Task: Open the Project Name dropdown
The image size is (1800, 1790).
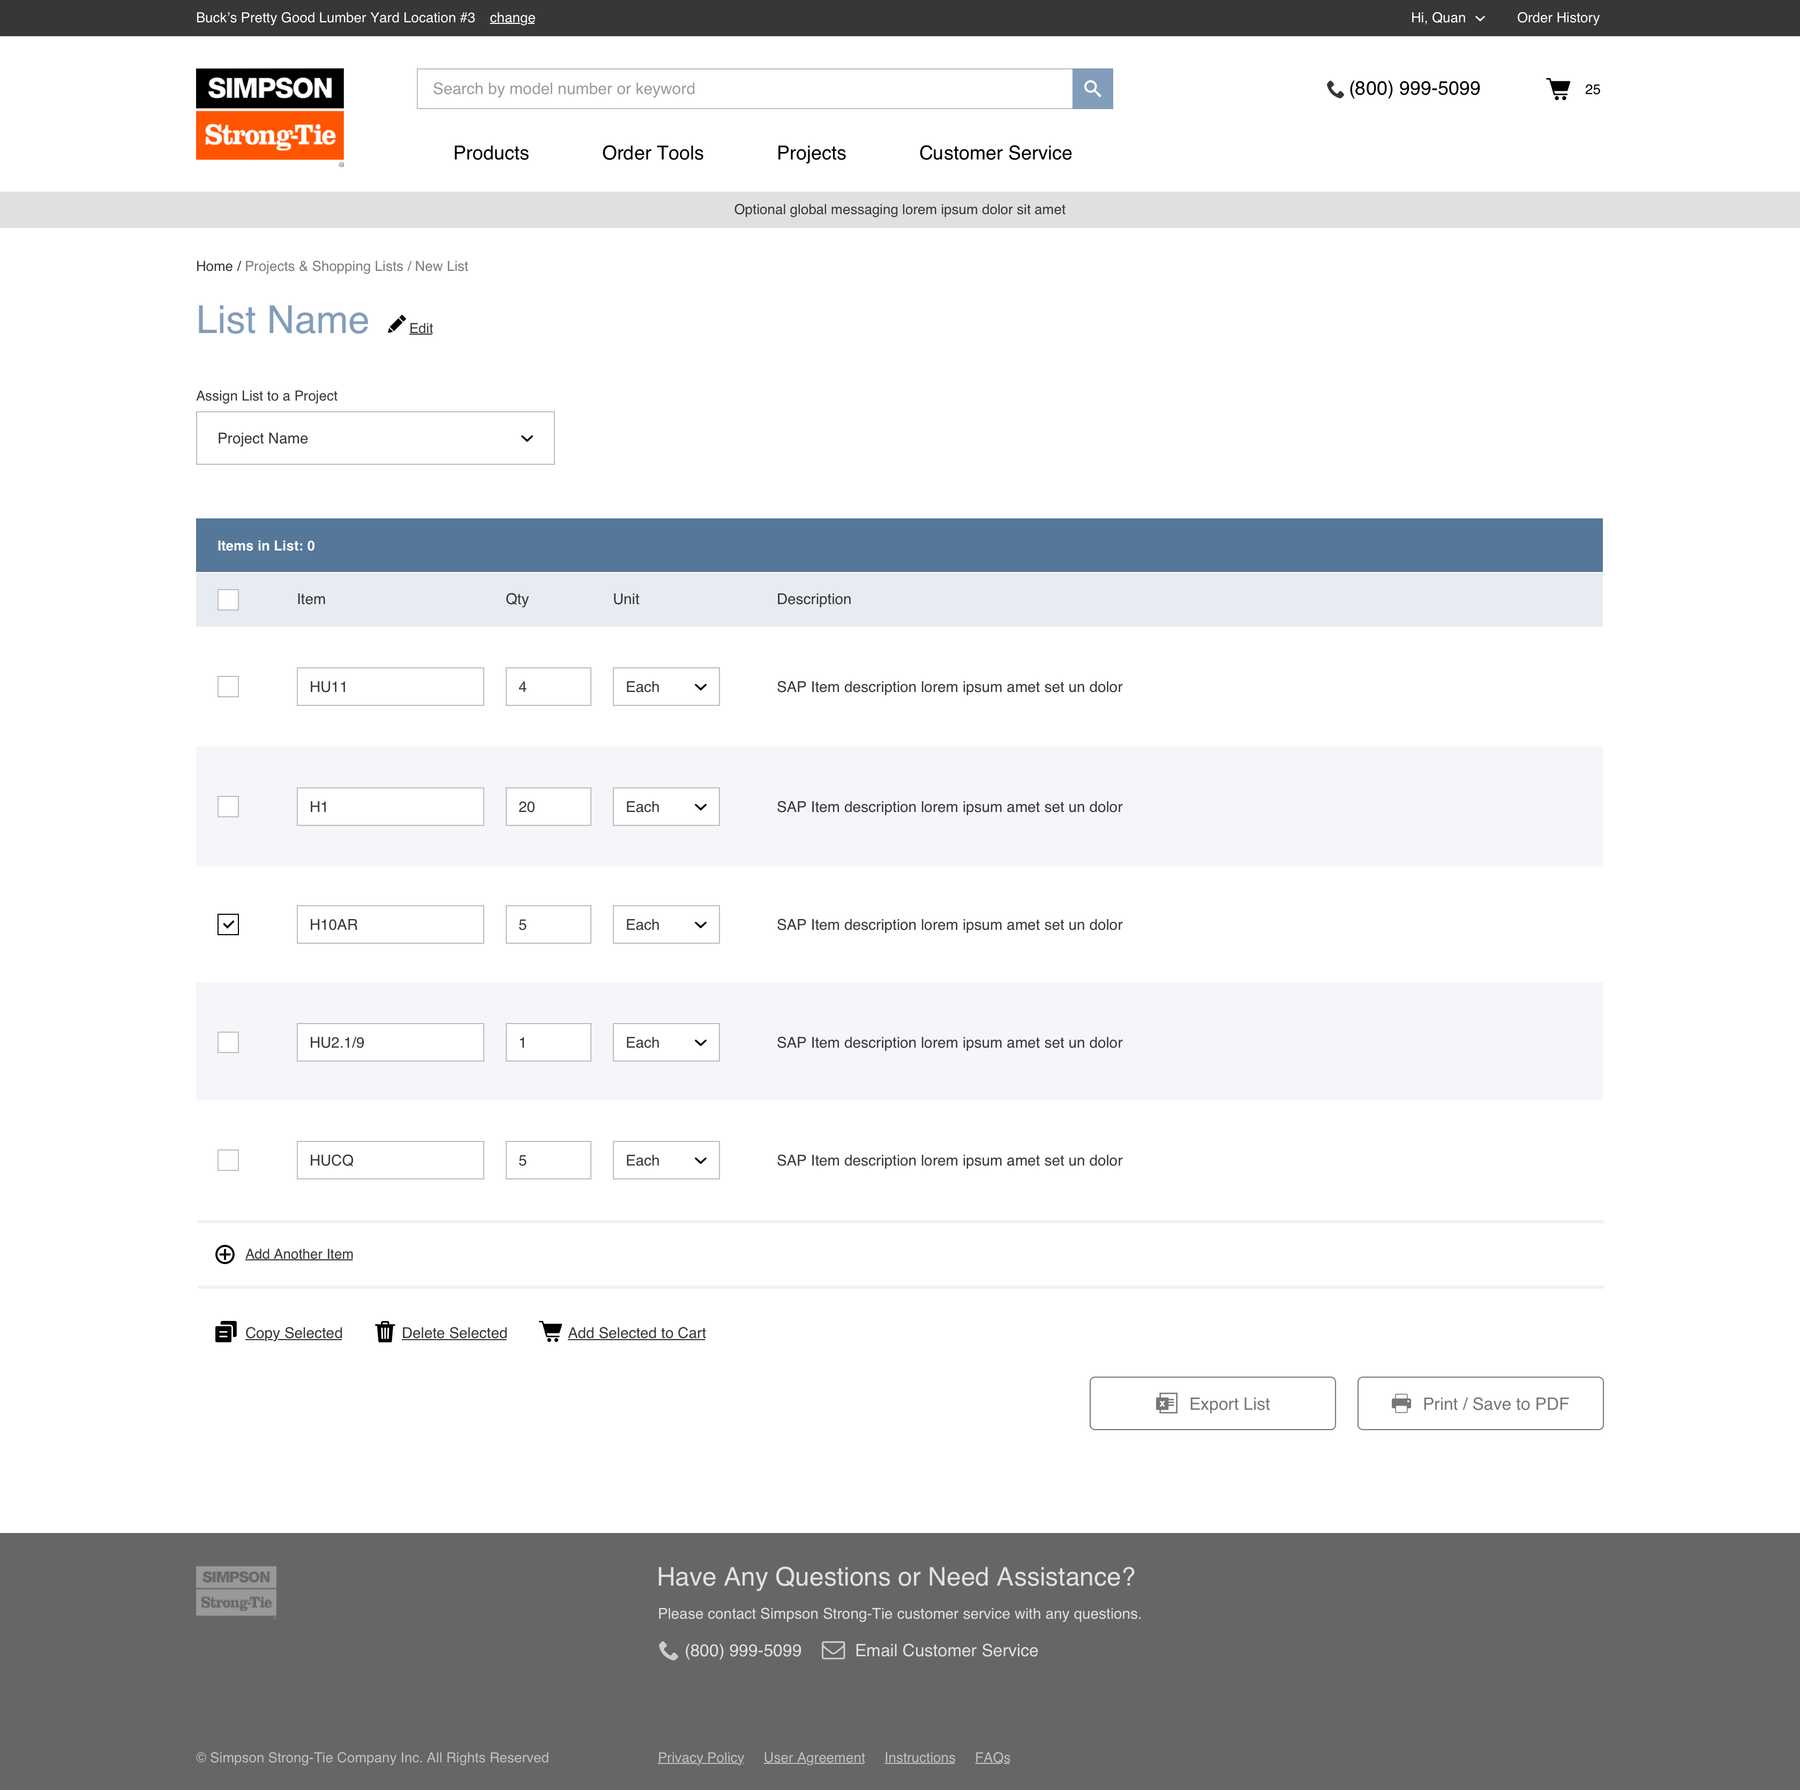Action: (x=375, y=438)
